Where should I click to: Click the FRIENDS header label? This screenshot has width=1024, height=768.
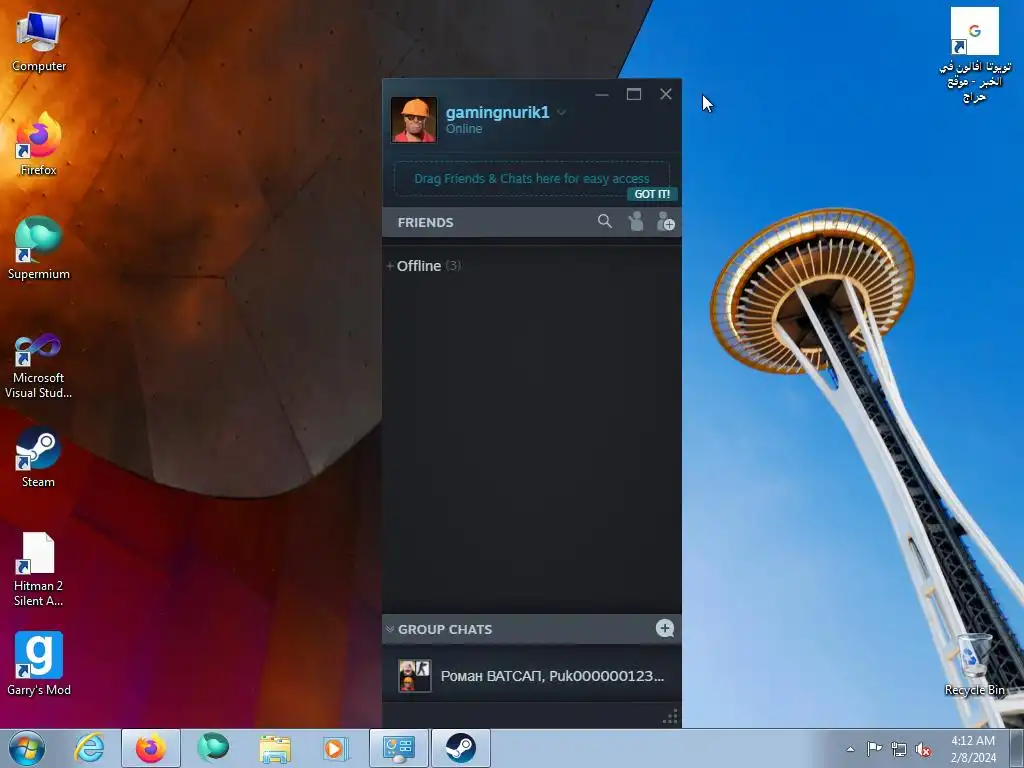pos(425,223)
